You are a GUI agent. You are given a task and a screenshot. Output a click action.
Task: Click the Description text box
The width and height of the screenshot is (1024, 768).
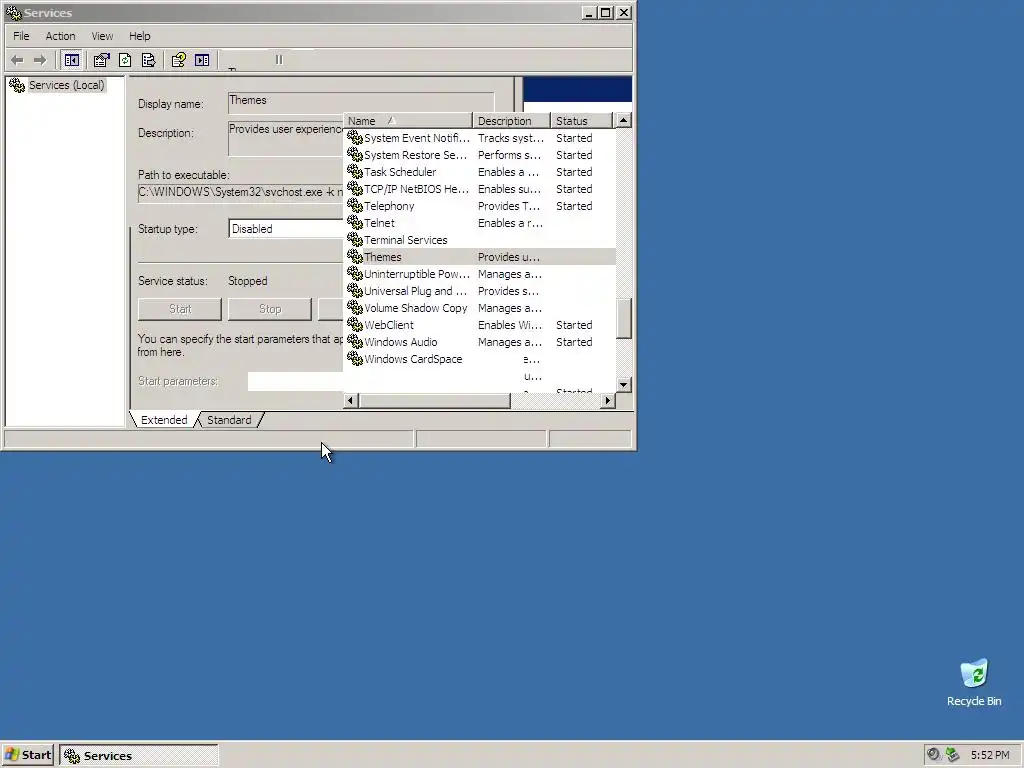point(285,138)
